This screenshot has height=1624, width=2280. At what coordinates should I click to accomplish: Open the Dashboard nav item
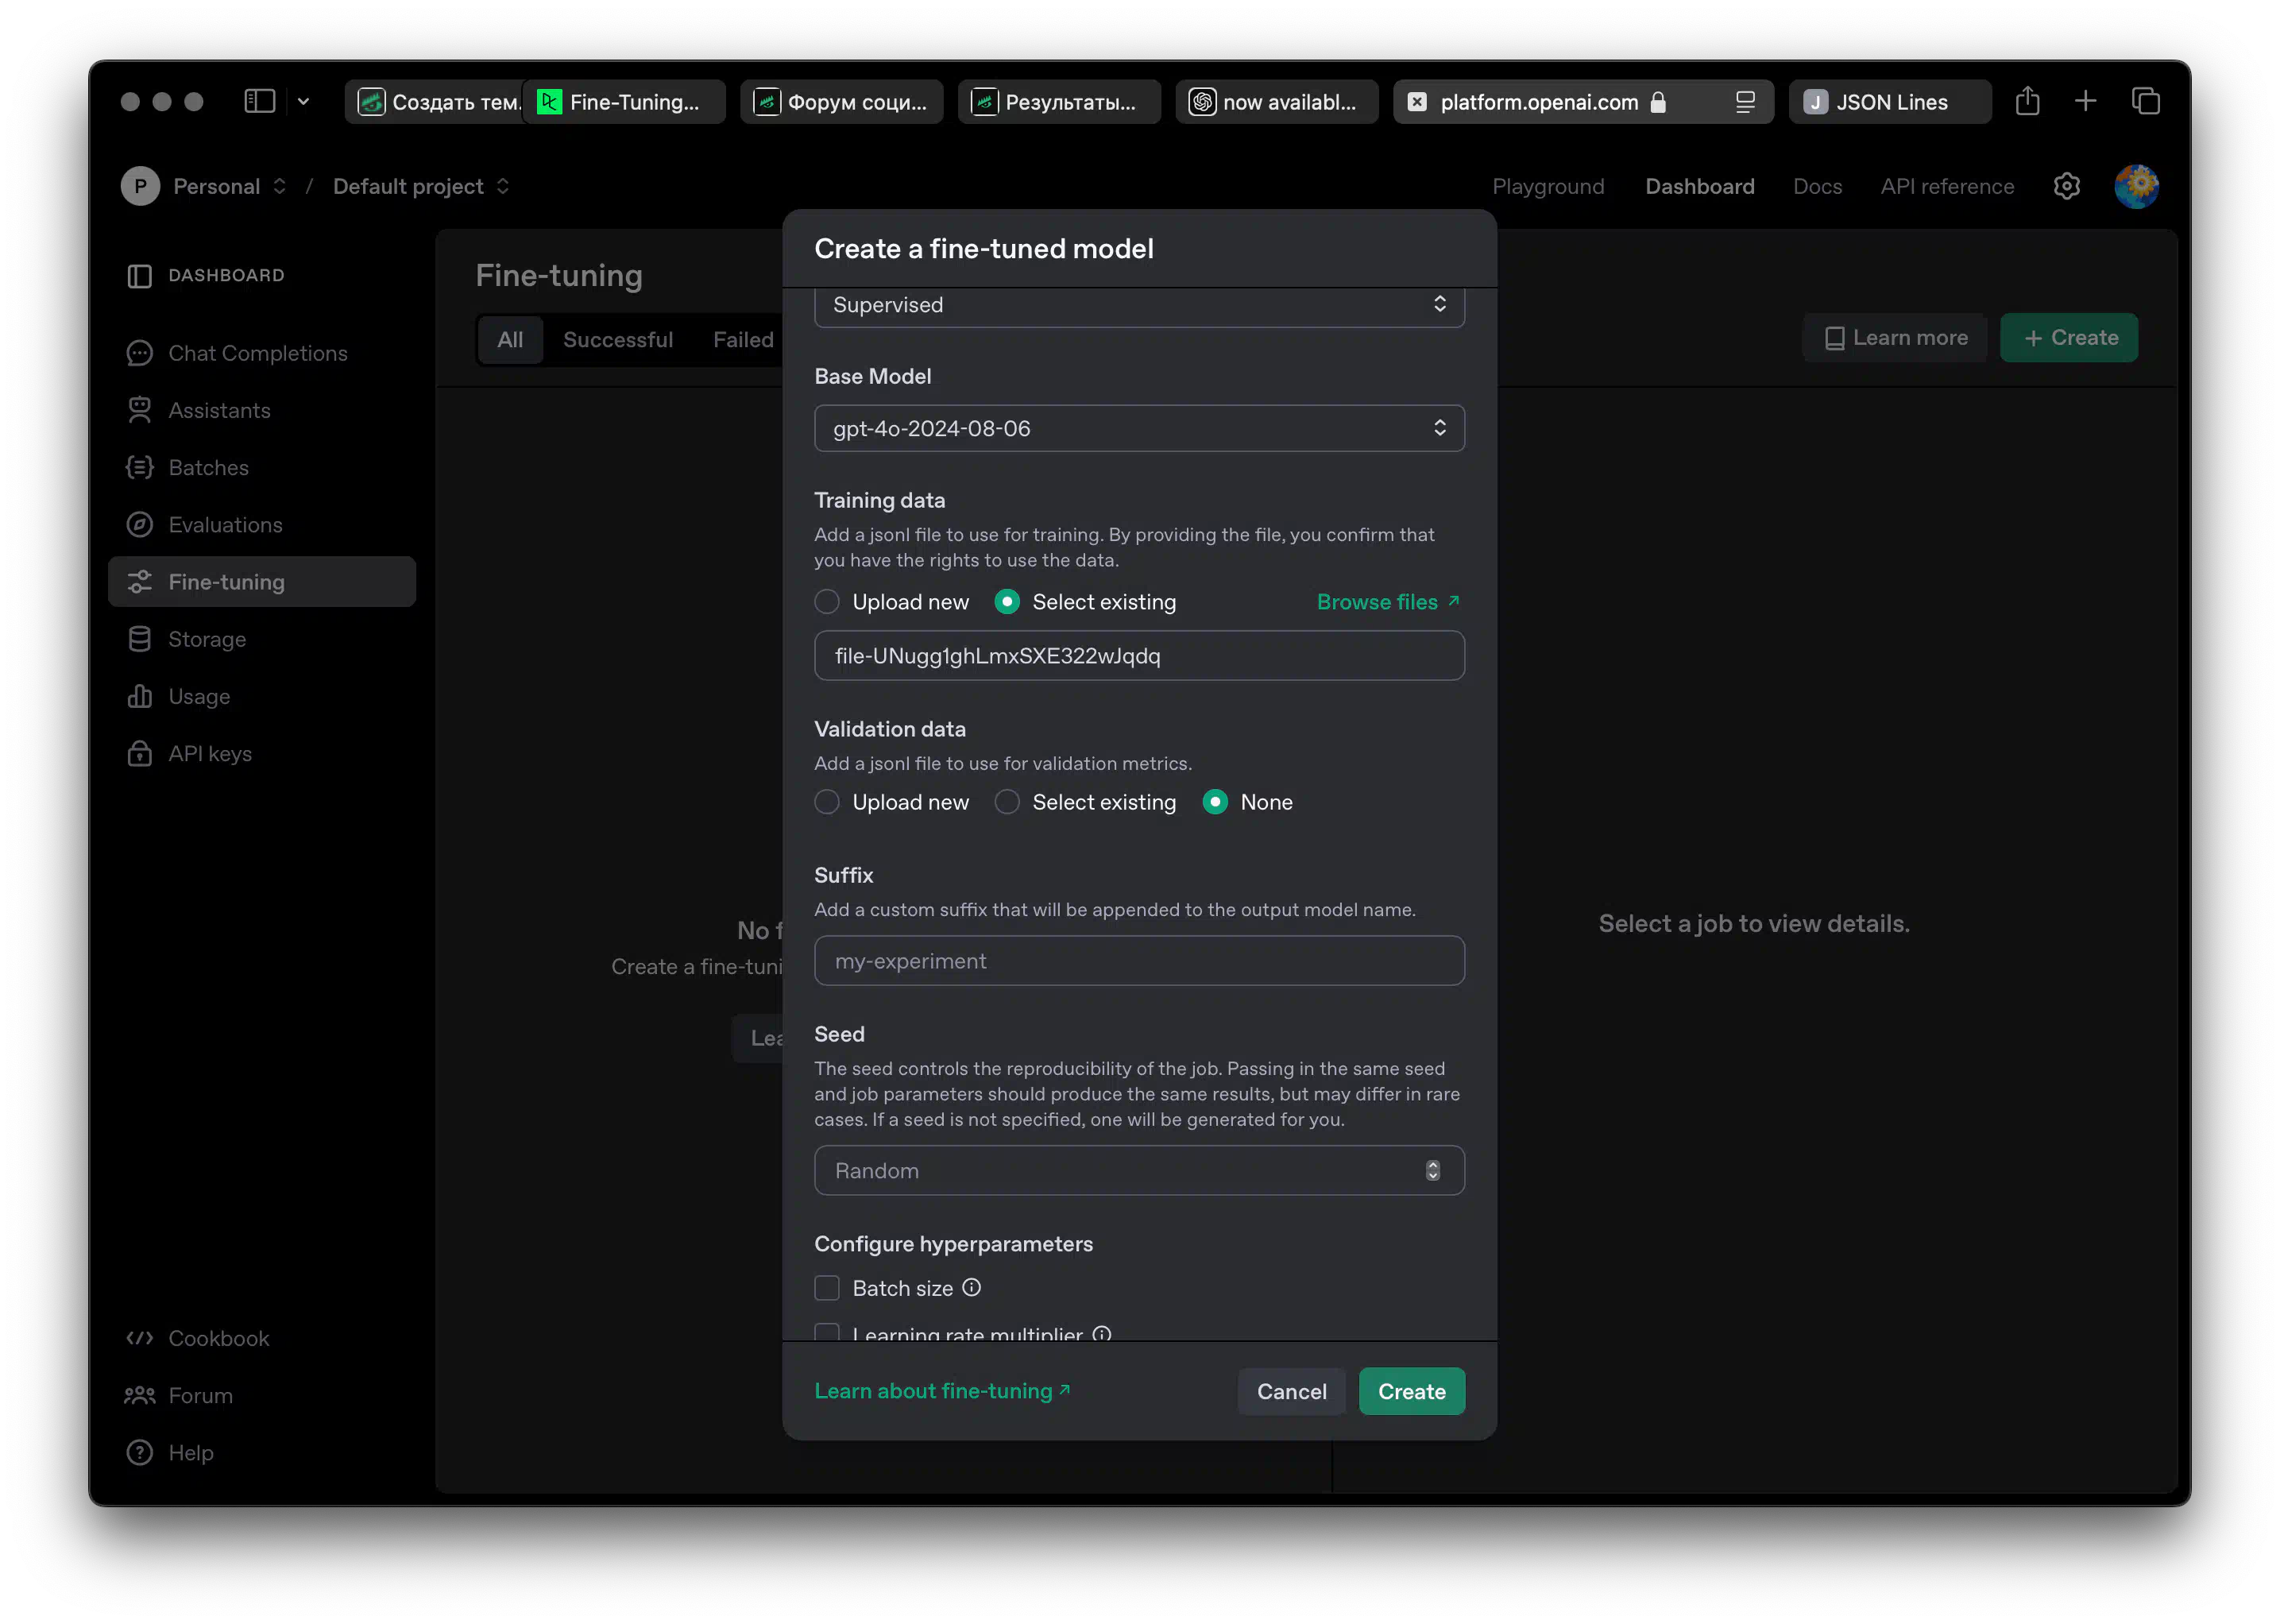click(x=1699, y=186)
